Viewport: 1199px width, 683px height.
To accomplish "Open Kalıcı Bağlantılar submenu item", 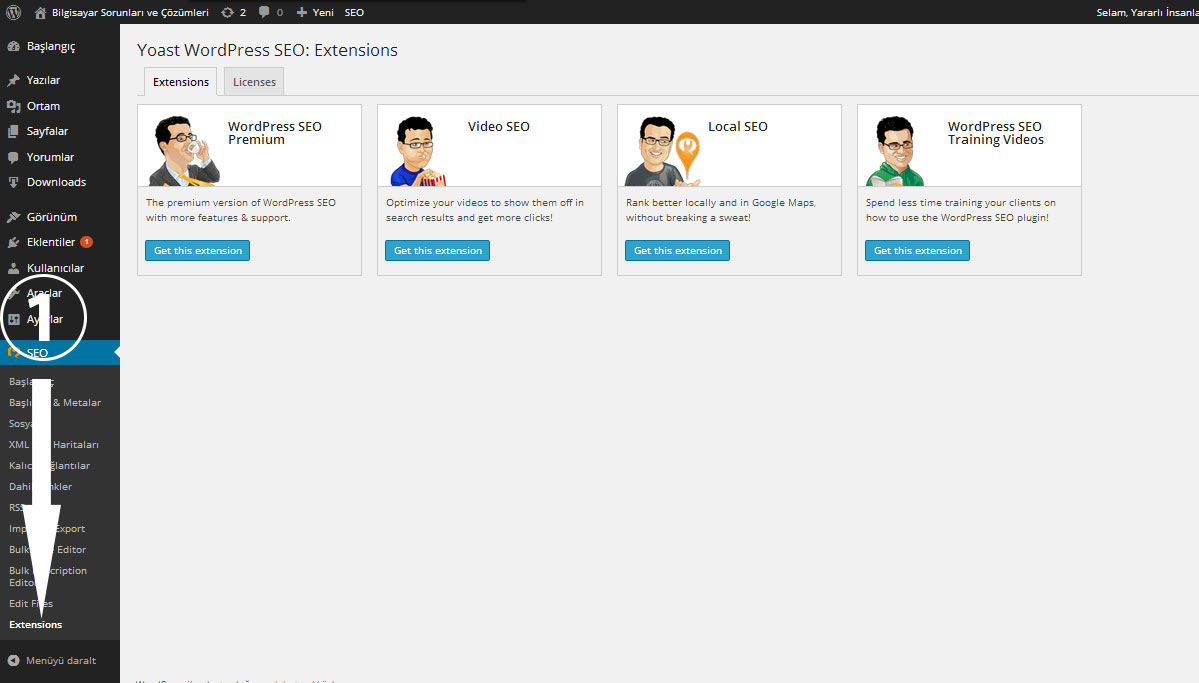I will coord(50,466).
